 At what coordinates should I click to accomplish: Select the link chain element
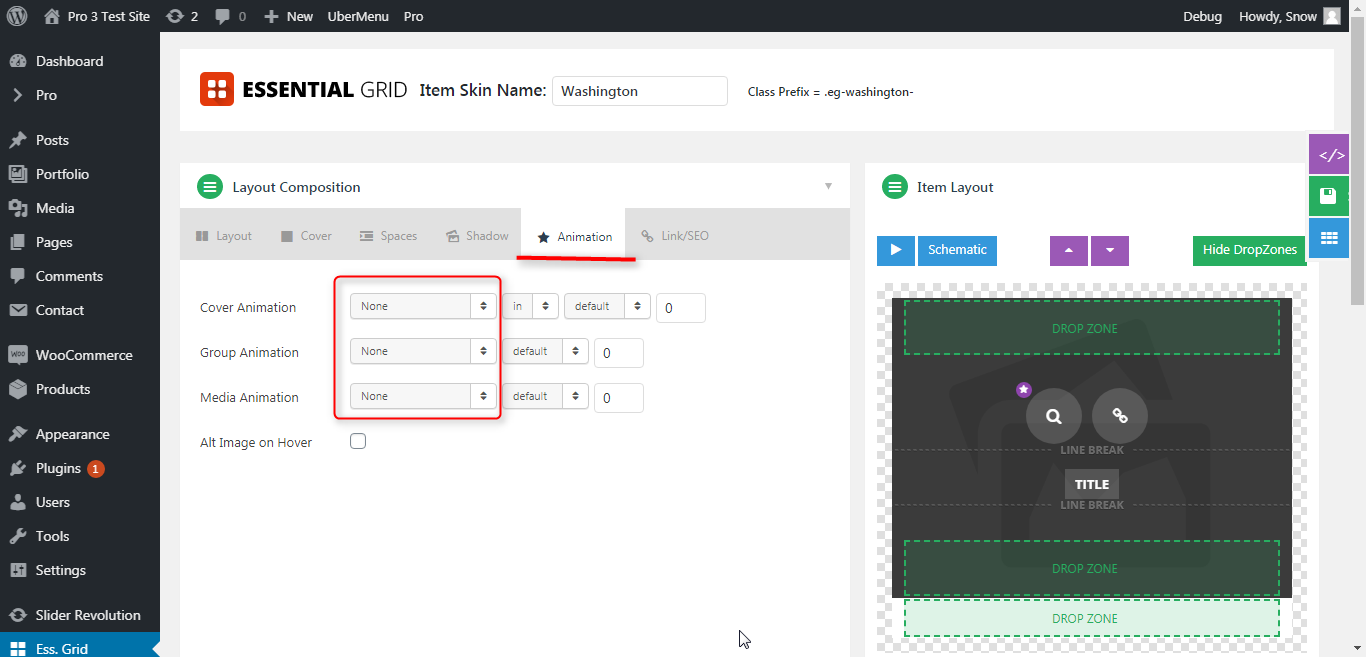tap(1120, 416)
